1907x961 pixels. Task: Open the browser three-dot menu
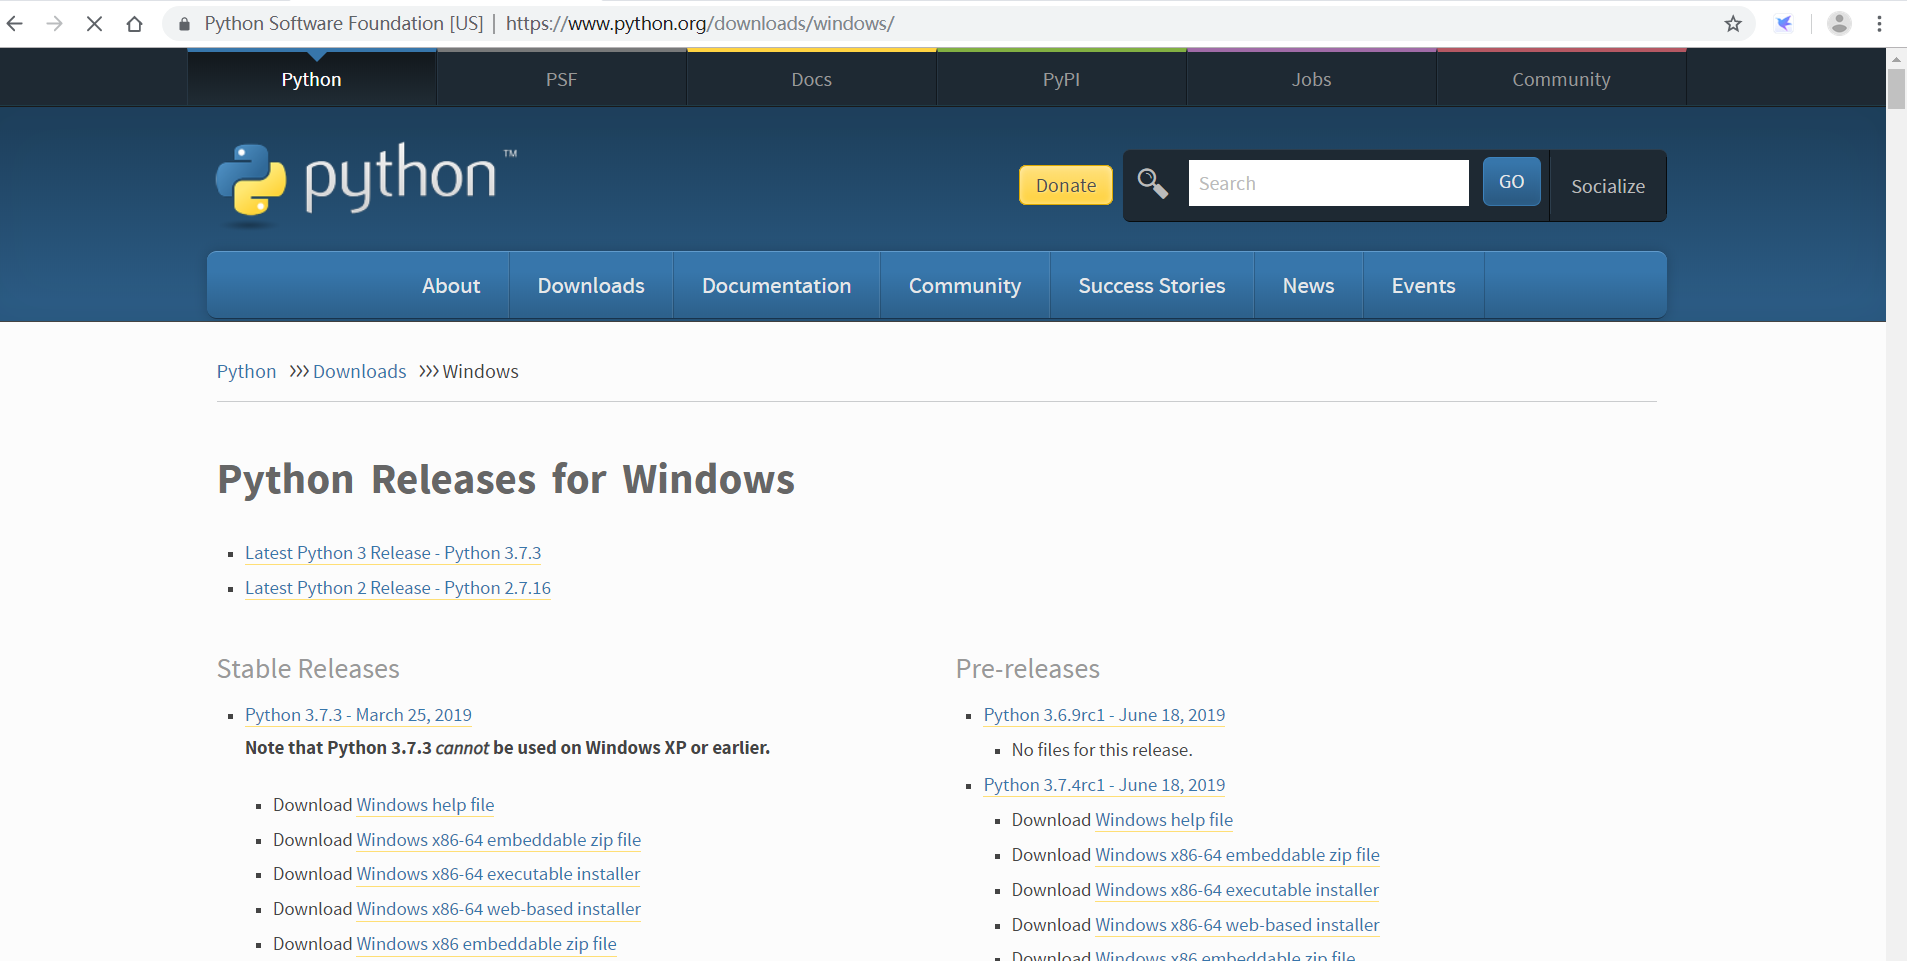pos(1880,23)
